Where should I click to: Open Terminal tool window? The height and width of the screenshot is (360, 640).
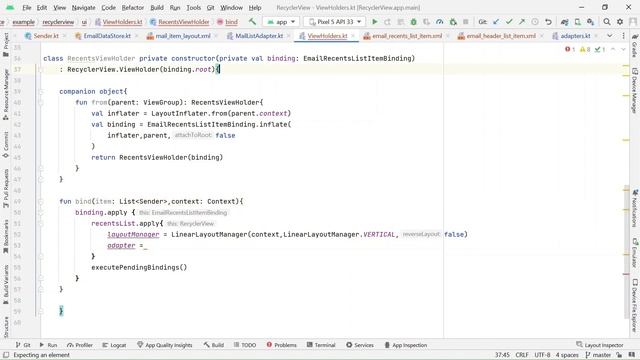[321, 345]
